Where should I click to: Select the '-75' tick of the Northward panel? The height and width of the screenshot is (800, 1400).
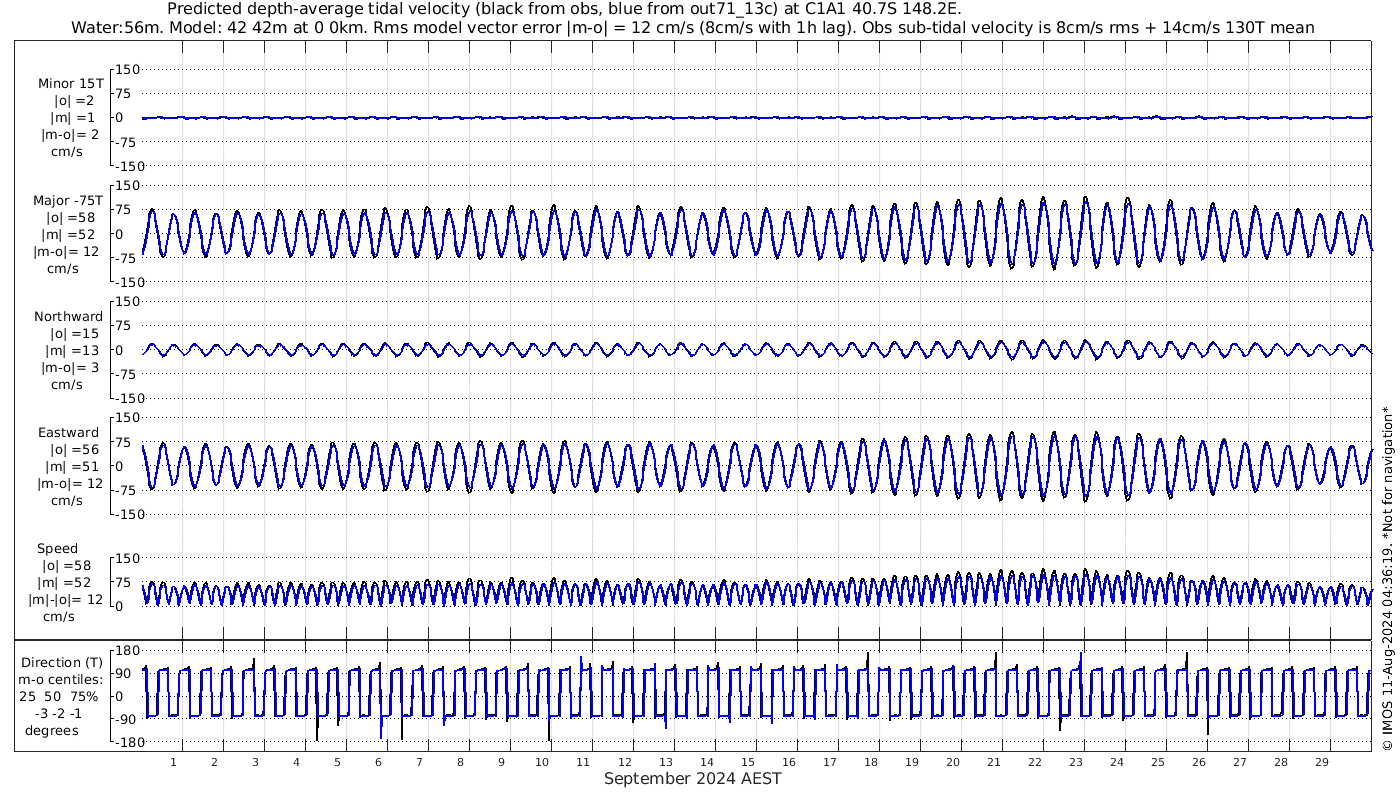[127, 374]
